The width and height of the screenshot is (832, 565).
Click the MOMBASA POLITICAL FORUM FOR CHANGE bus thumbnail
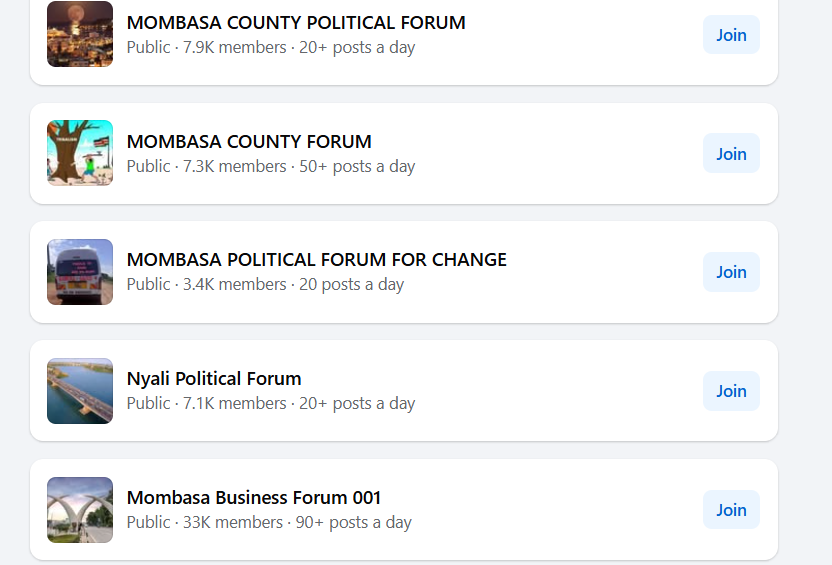coord(80,272)
